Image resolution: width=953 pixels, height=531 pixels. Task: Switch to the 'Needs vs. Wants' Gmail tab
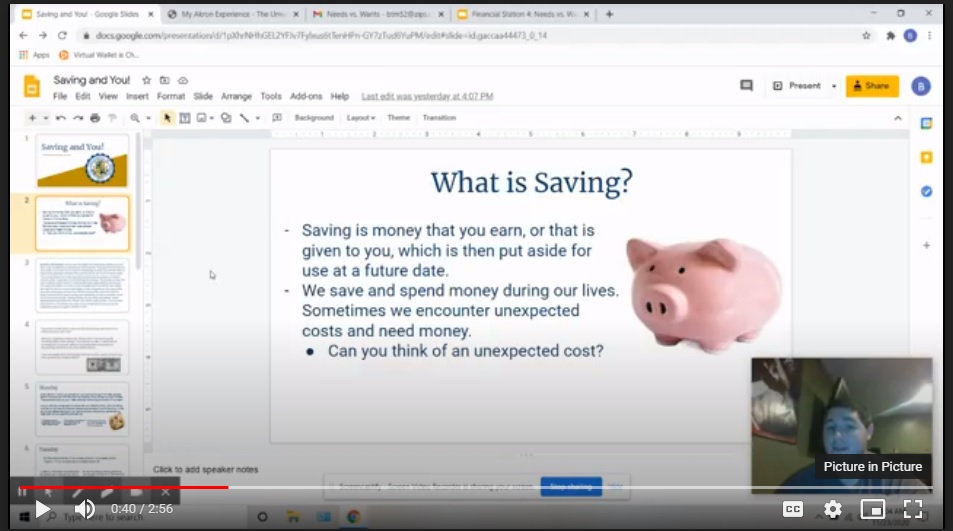(378, 14)
